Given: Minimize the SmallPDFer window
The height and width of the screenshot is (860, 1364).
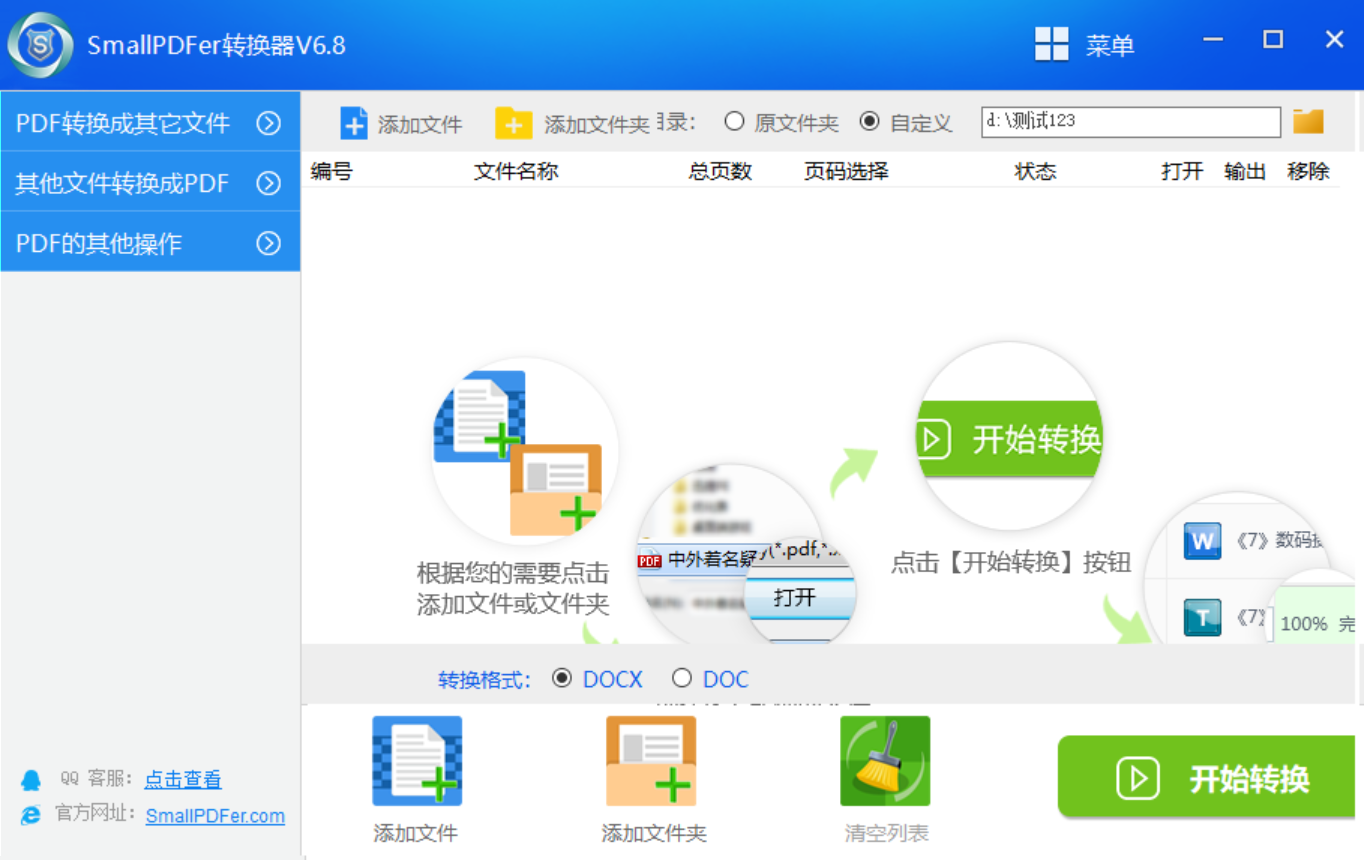Looking at the screenshot, I should click(x=1213, y=40).
